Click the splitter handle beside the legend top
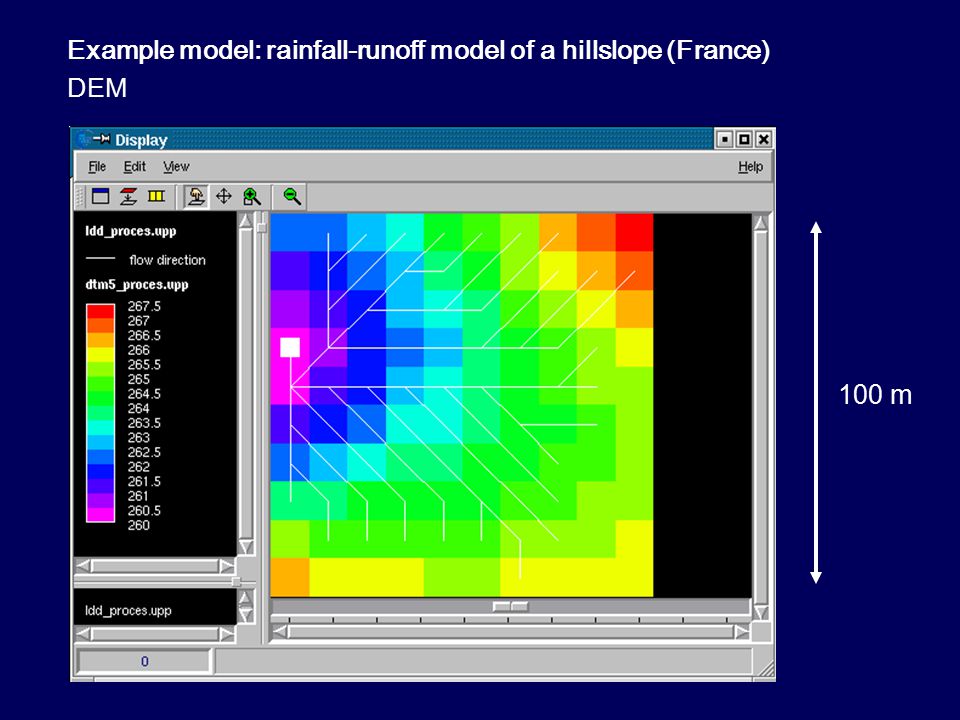Viewport: 960px width, 720px height. point(261,228)
